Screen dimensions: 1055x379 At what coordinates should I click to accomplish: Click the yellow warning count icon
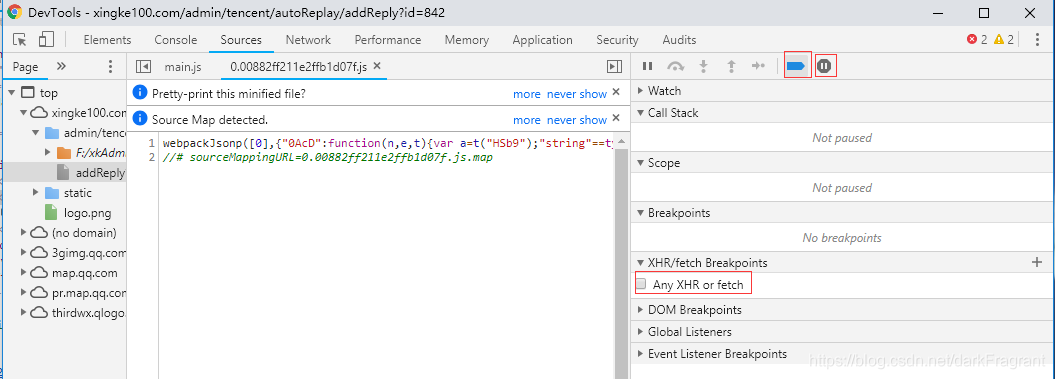(999, 40)
